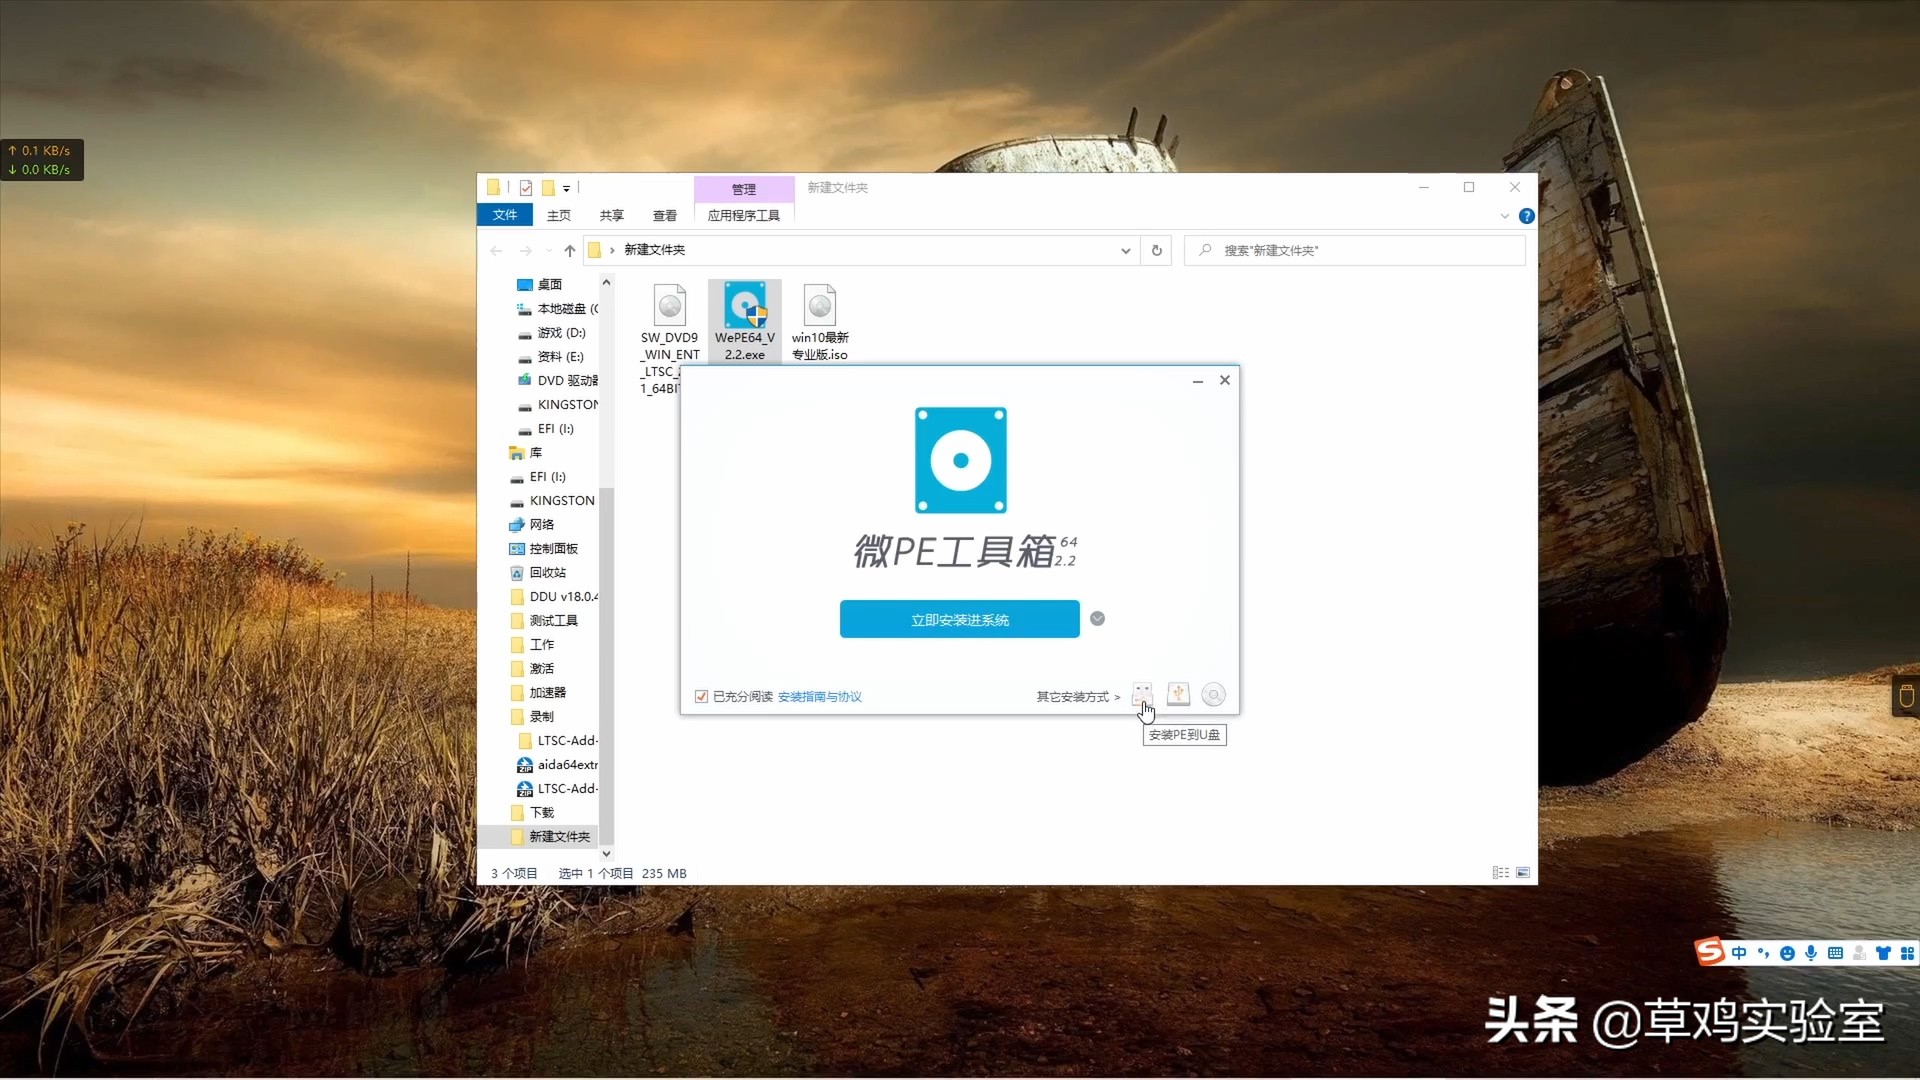Click the 立即安装进系统 button

pos(959,619)
